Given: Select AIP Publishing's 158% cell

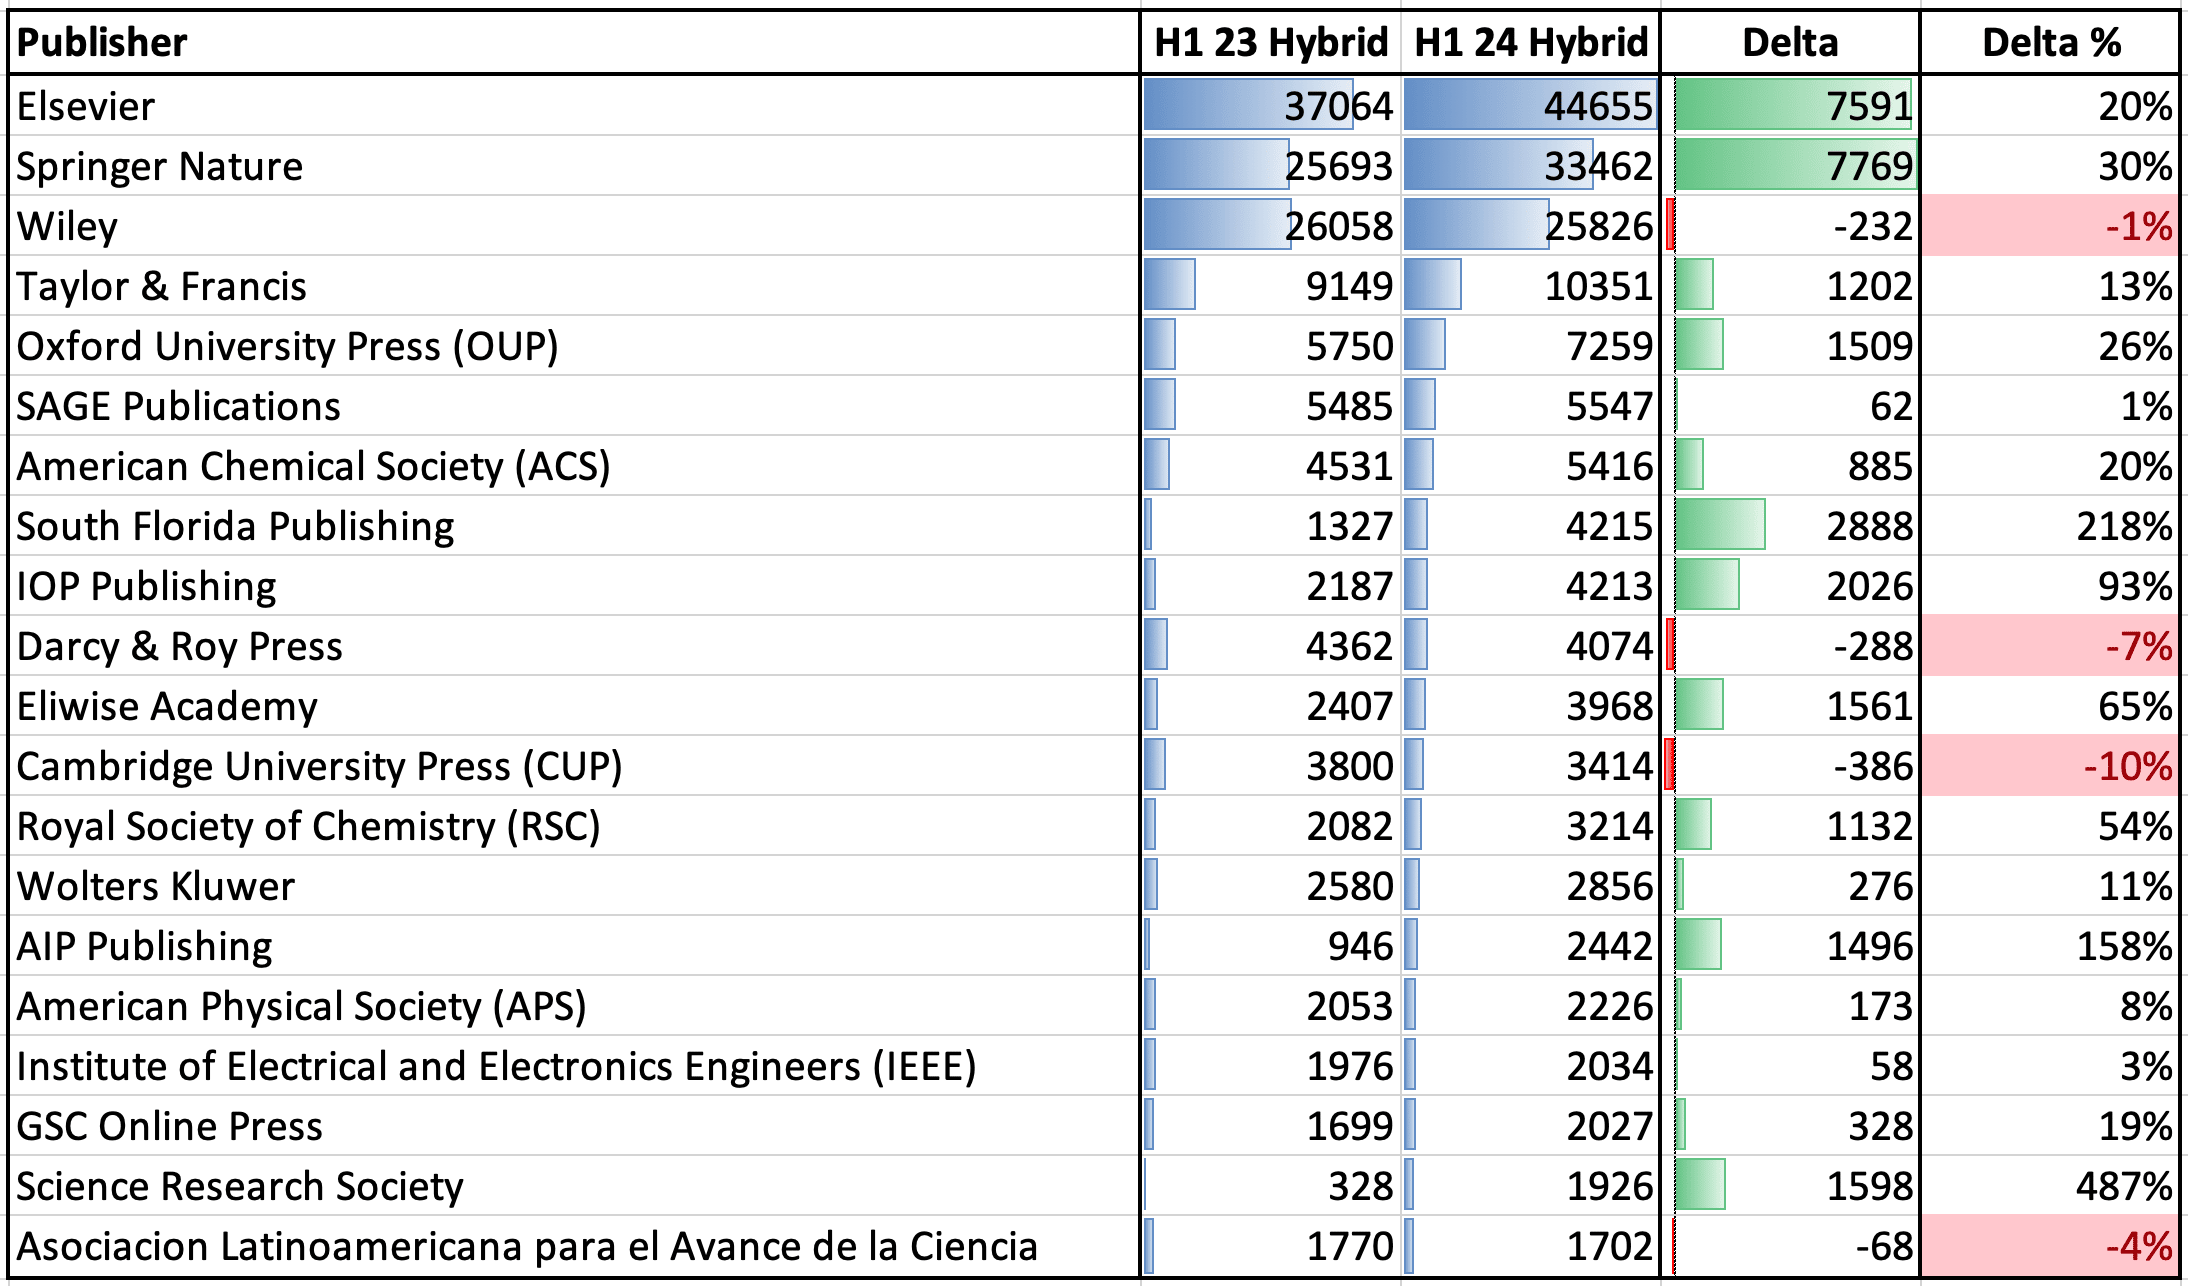Looking at the screenshot, I should [x=2050, y=945].
